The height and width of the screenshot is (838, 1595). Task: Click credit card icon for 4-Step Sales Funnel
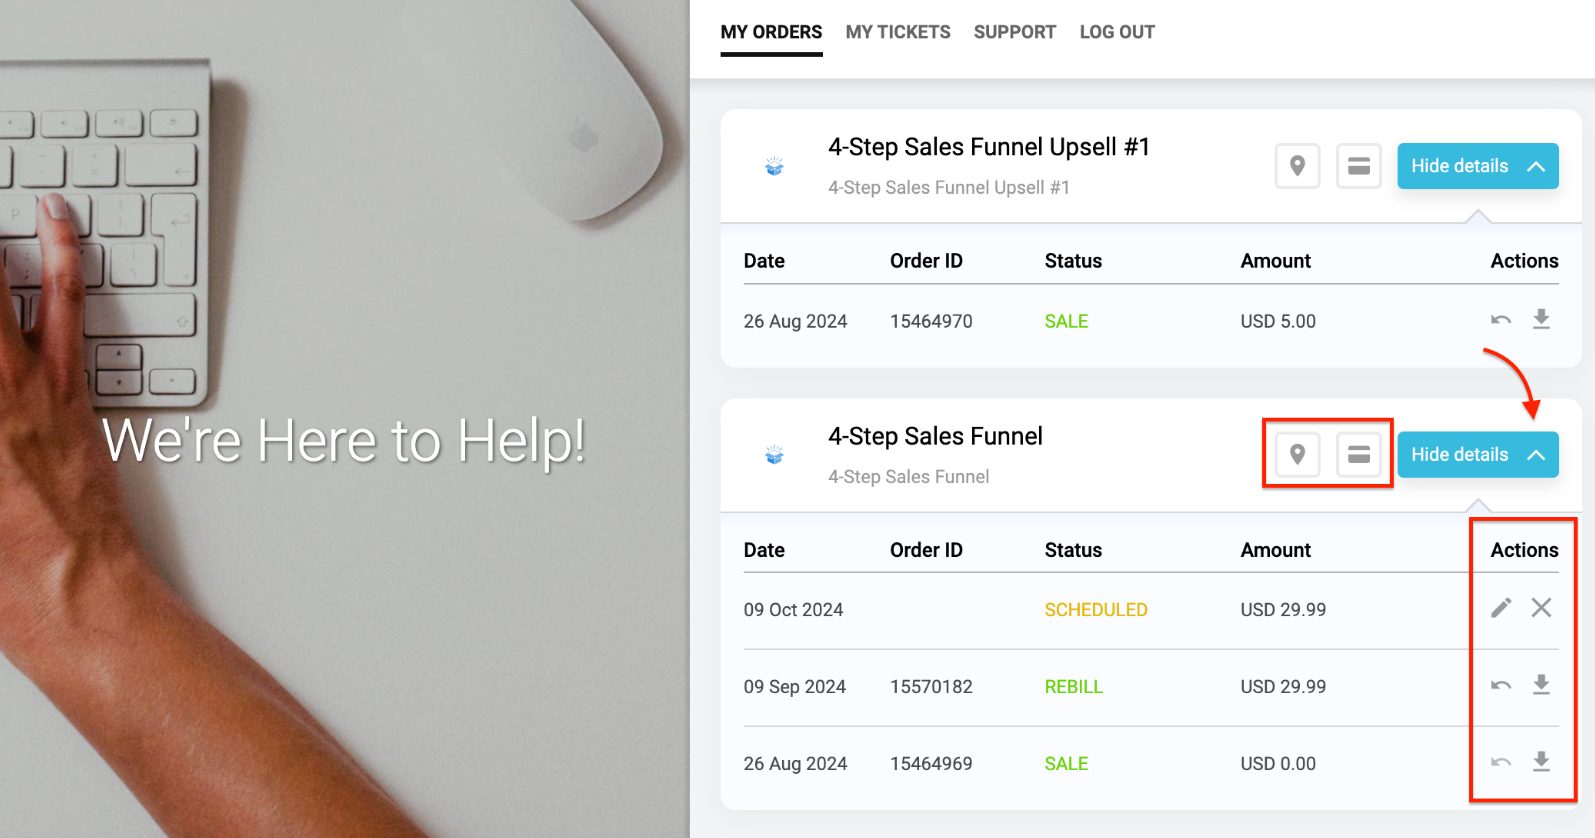point(1358,454)
